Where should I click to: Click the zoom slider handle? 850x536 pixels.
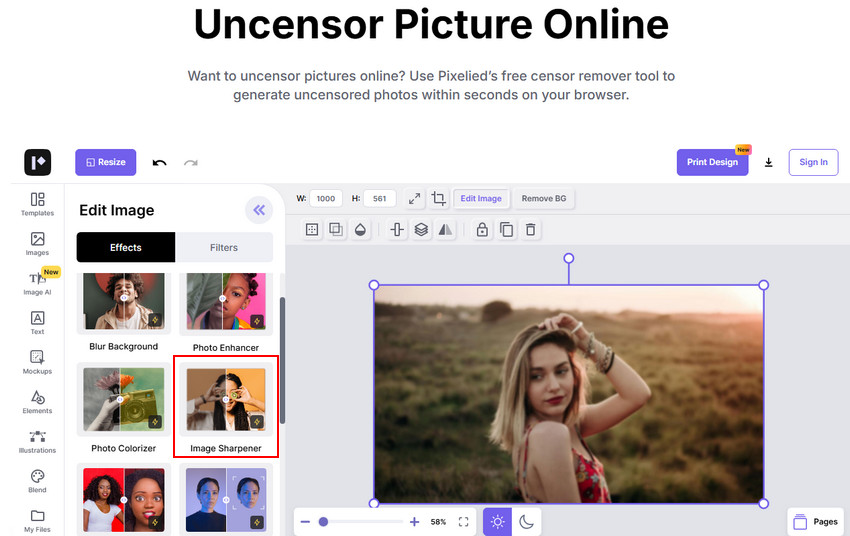click(323, 522)
